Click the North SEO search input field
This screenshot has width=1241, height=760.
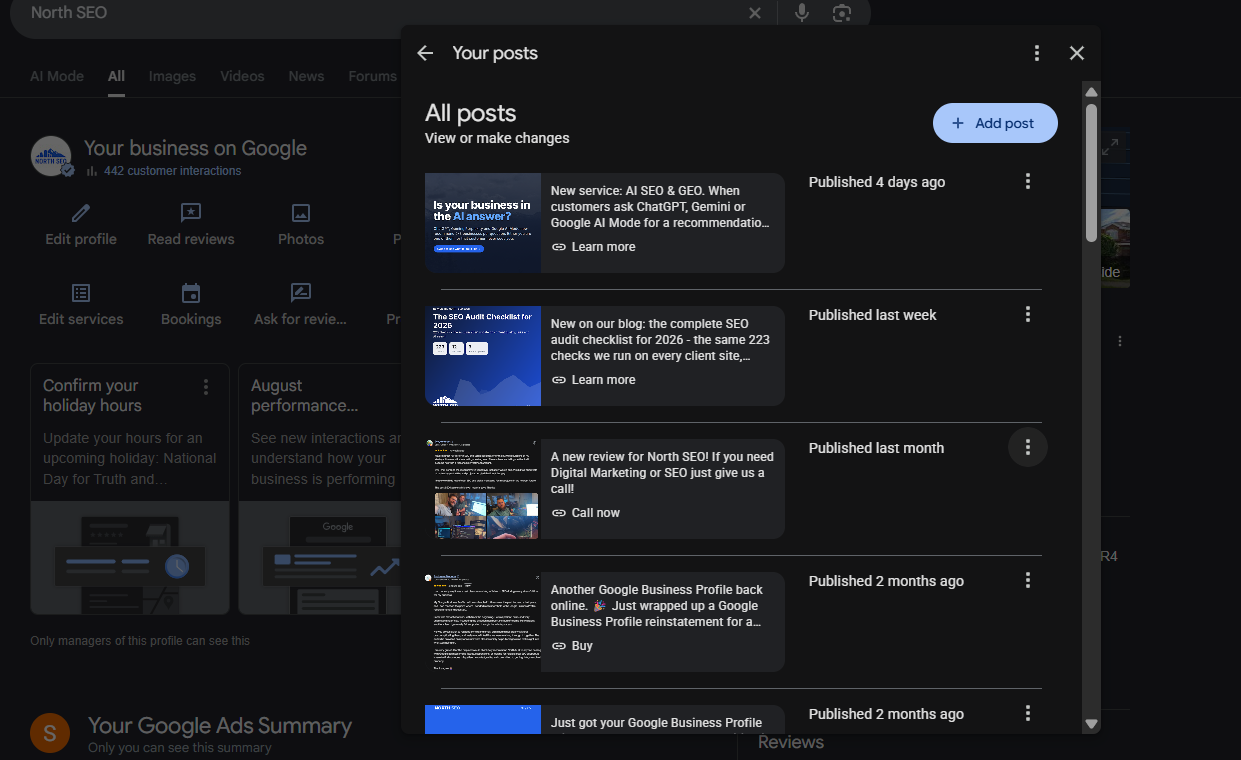pyautogui.click(x=380, y=13)
